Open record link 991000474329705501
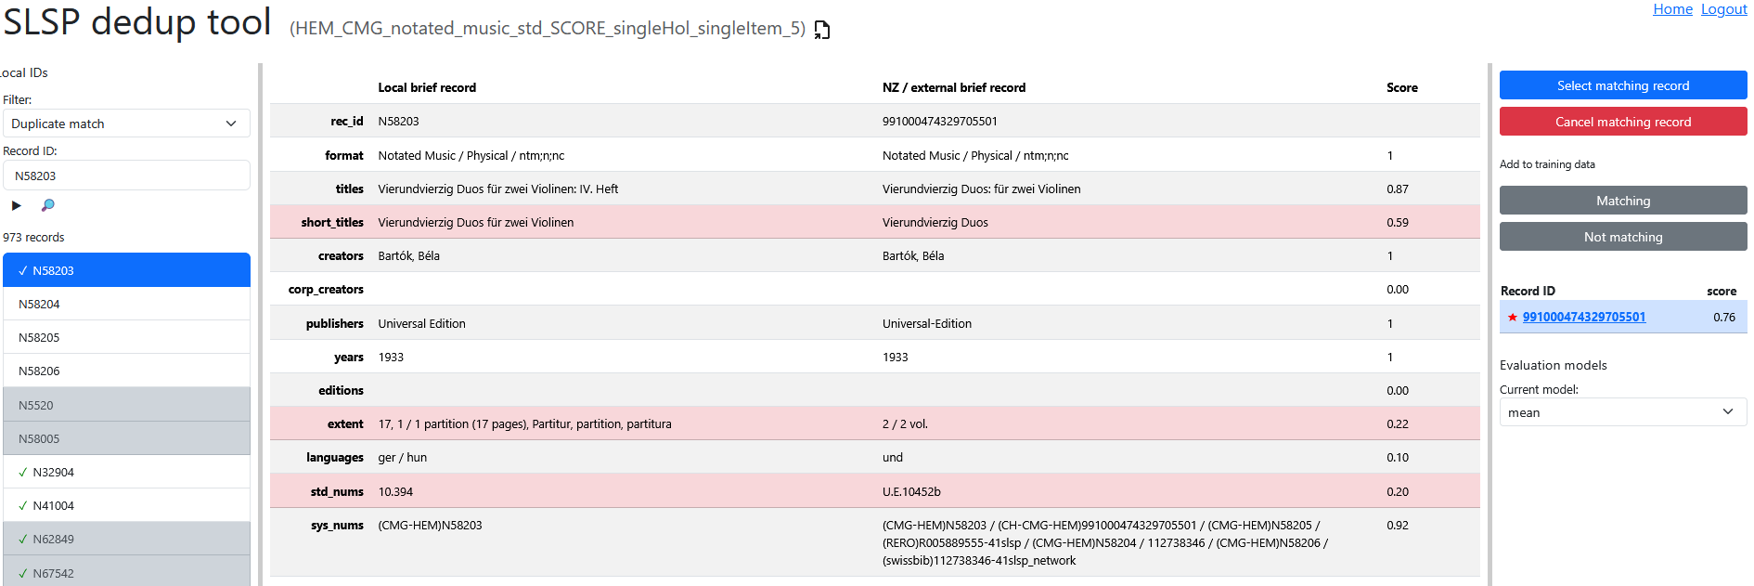 pos(1583,317)
